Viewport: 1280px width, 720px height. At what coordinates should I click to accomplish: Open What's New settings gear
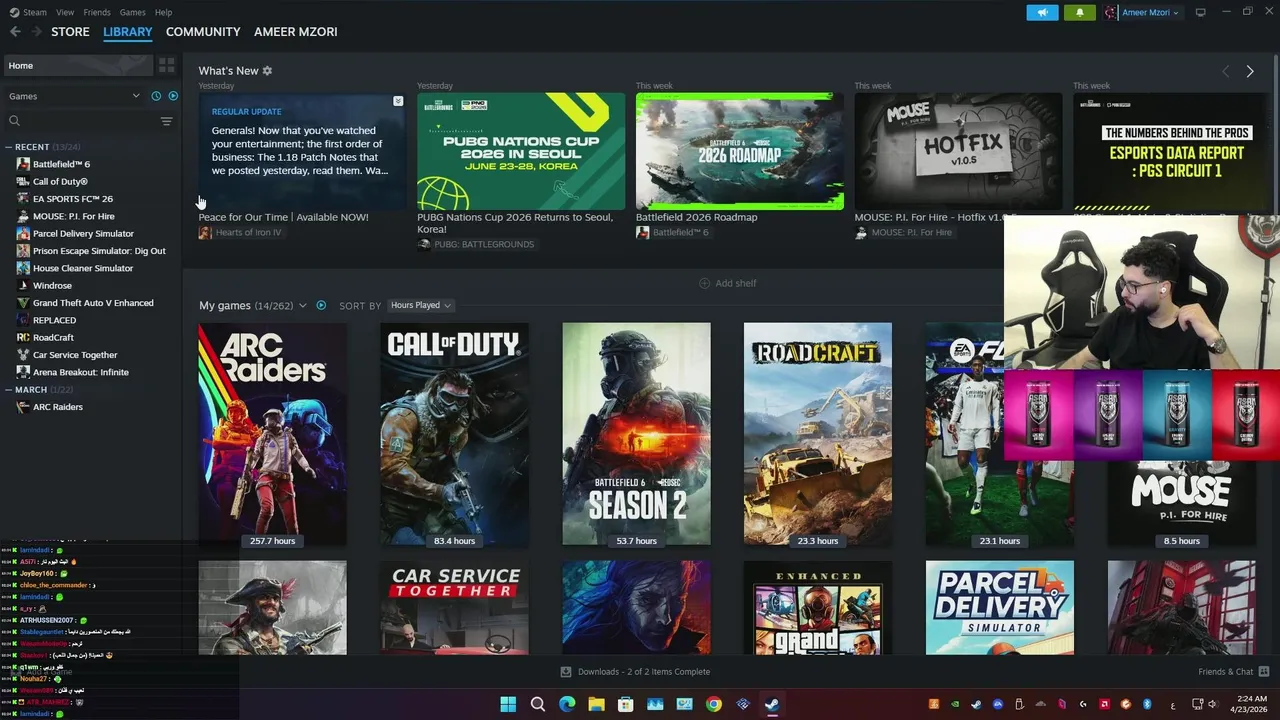pyautogui.click(x=267, y=71)
